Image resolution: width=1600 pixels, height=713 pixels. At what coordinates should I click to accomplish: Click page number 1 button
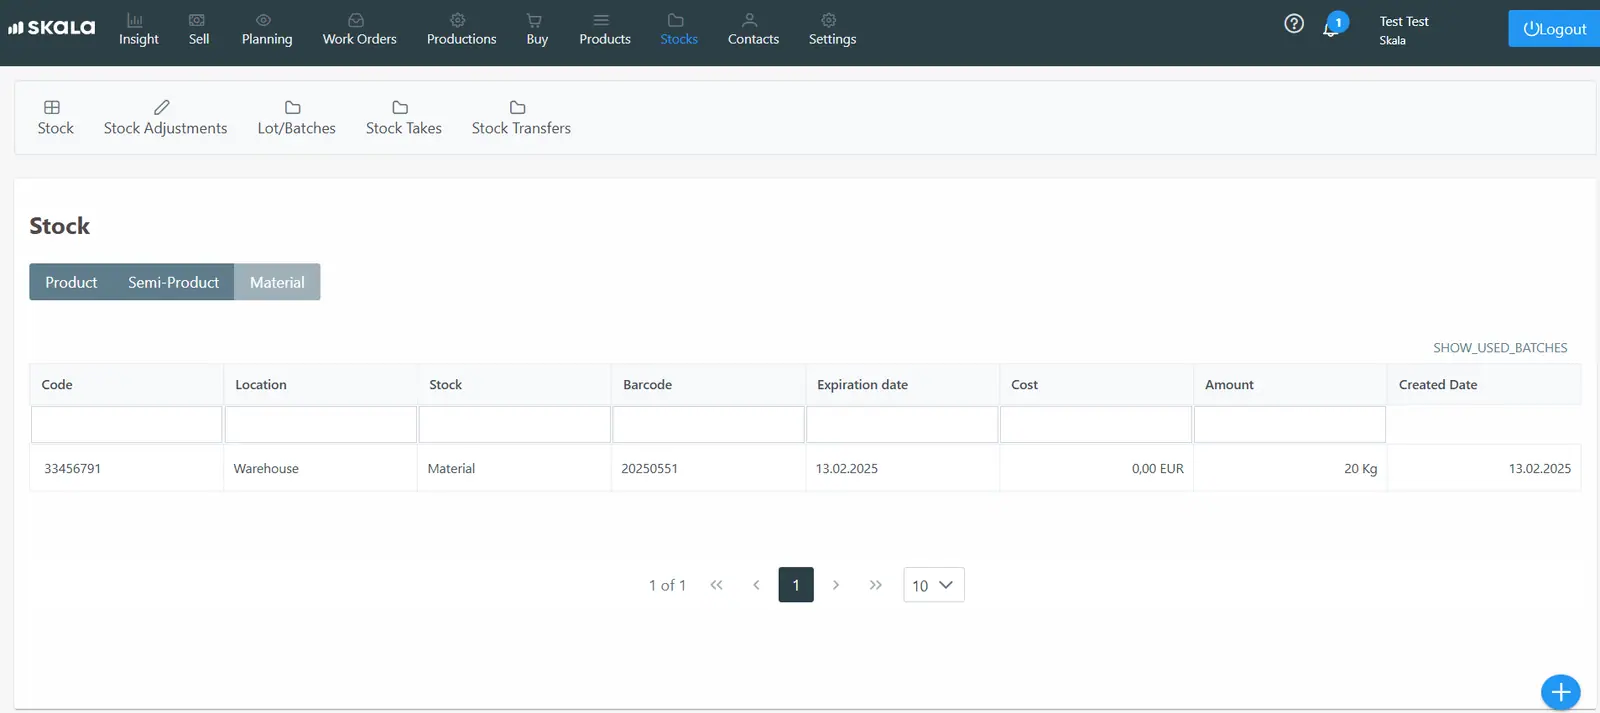click(796, 585)
